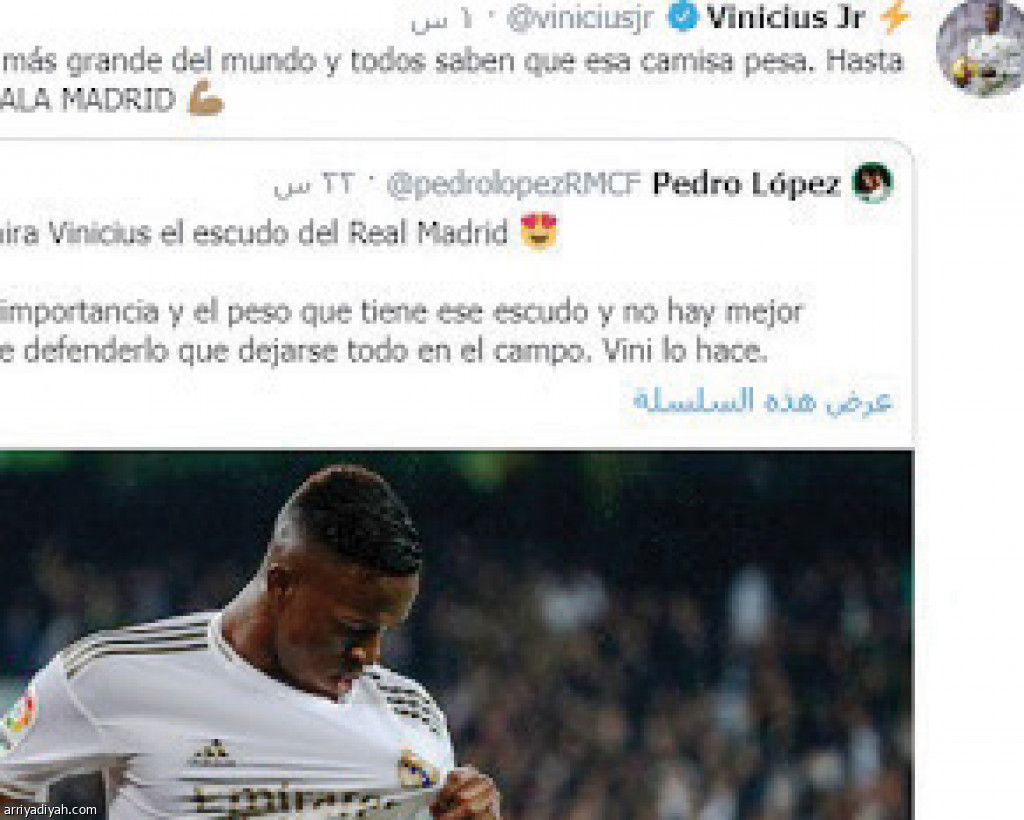Viewport: 1024px width, 820px height.
Task: Open the Vinicius shirt photo
Action: [456, 635]
